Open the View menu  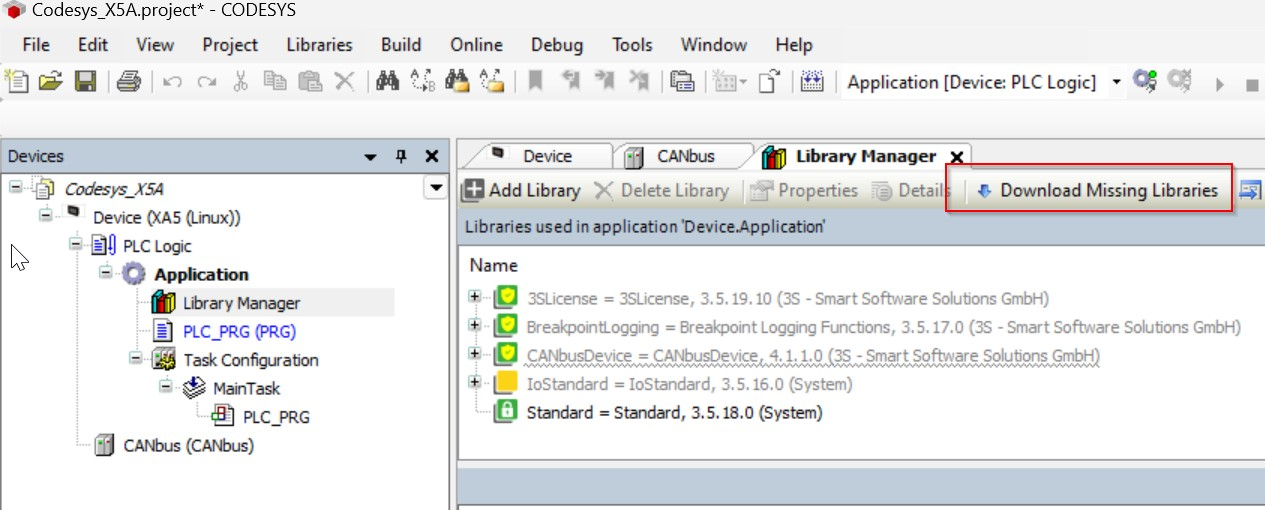155,45
